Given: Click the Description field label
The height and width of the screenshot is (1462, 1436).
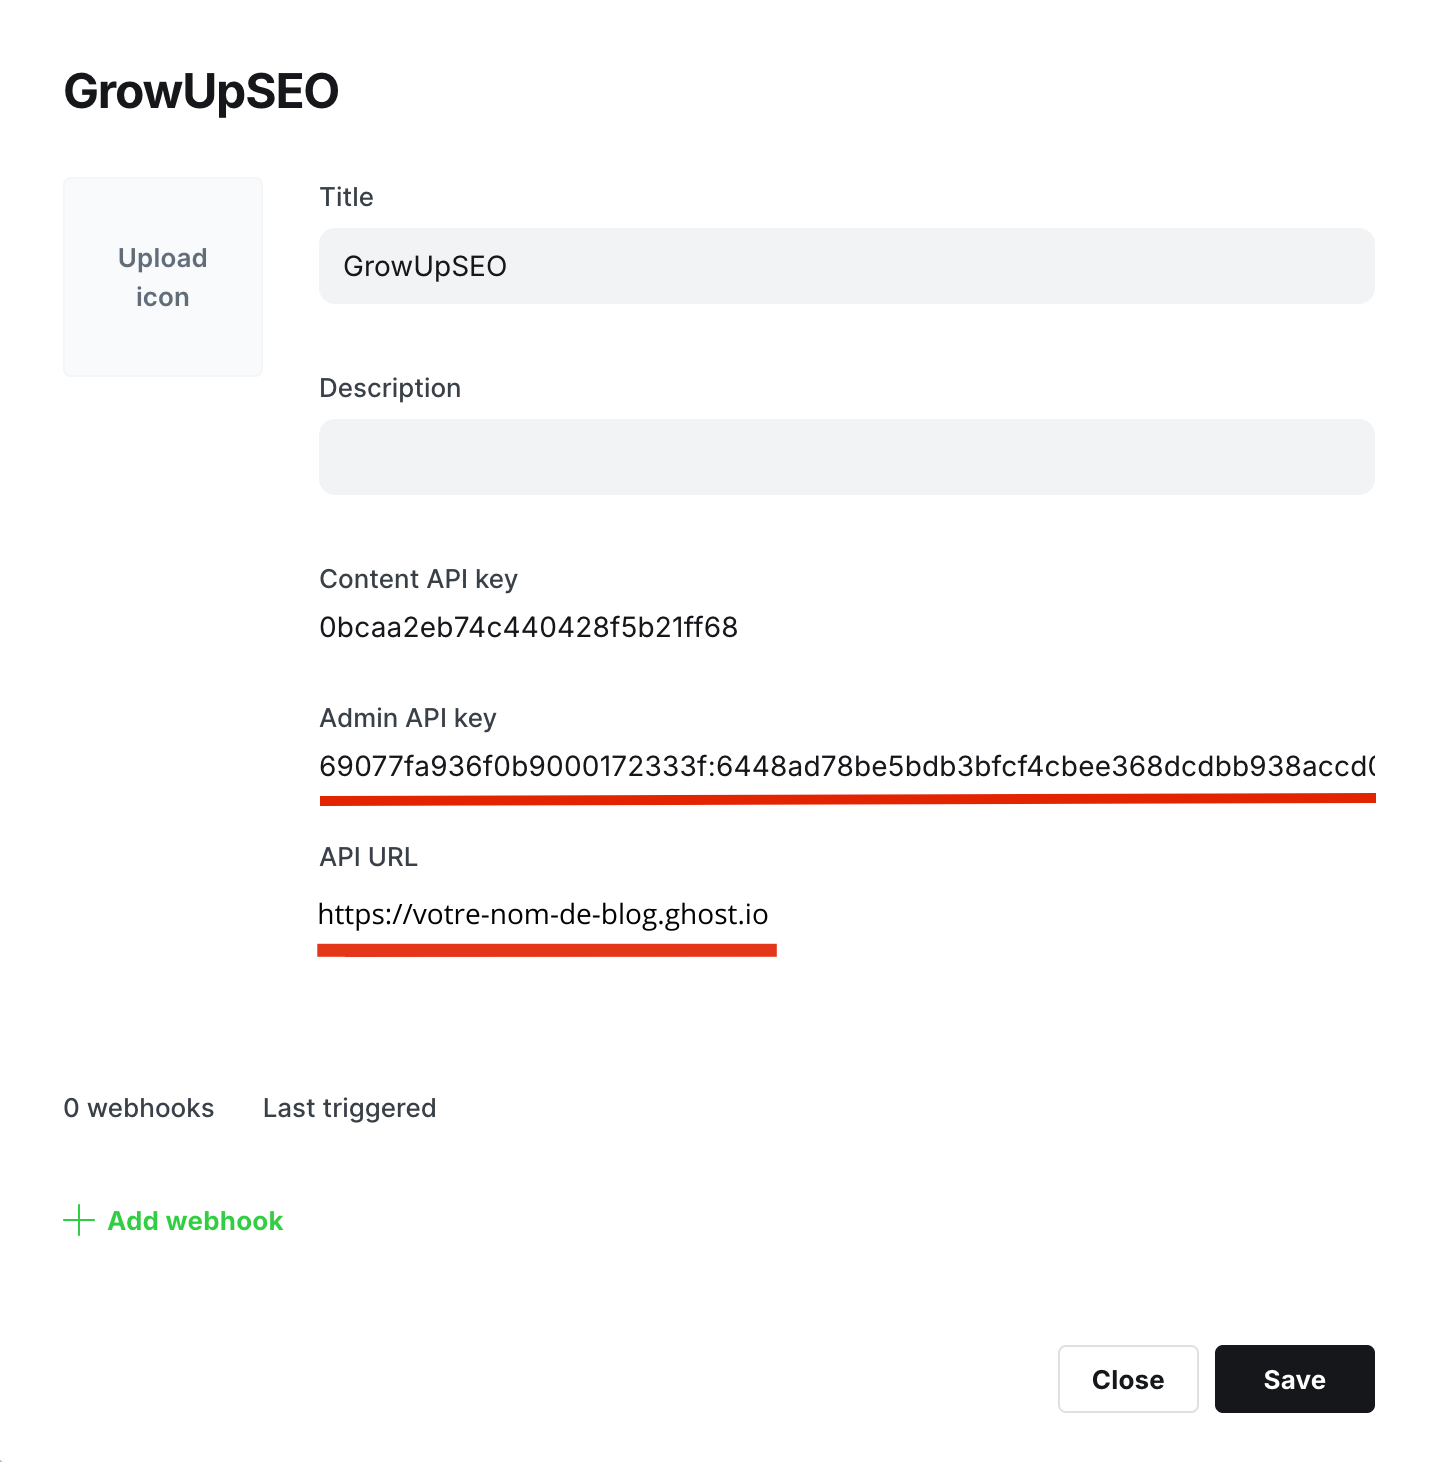Looking at the screenshot, I should tap(390, 388).
